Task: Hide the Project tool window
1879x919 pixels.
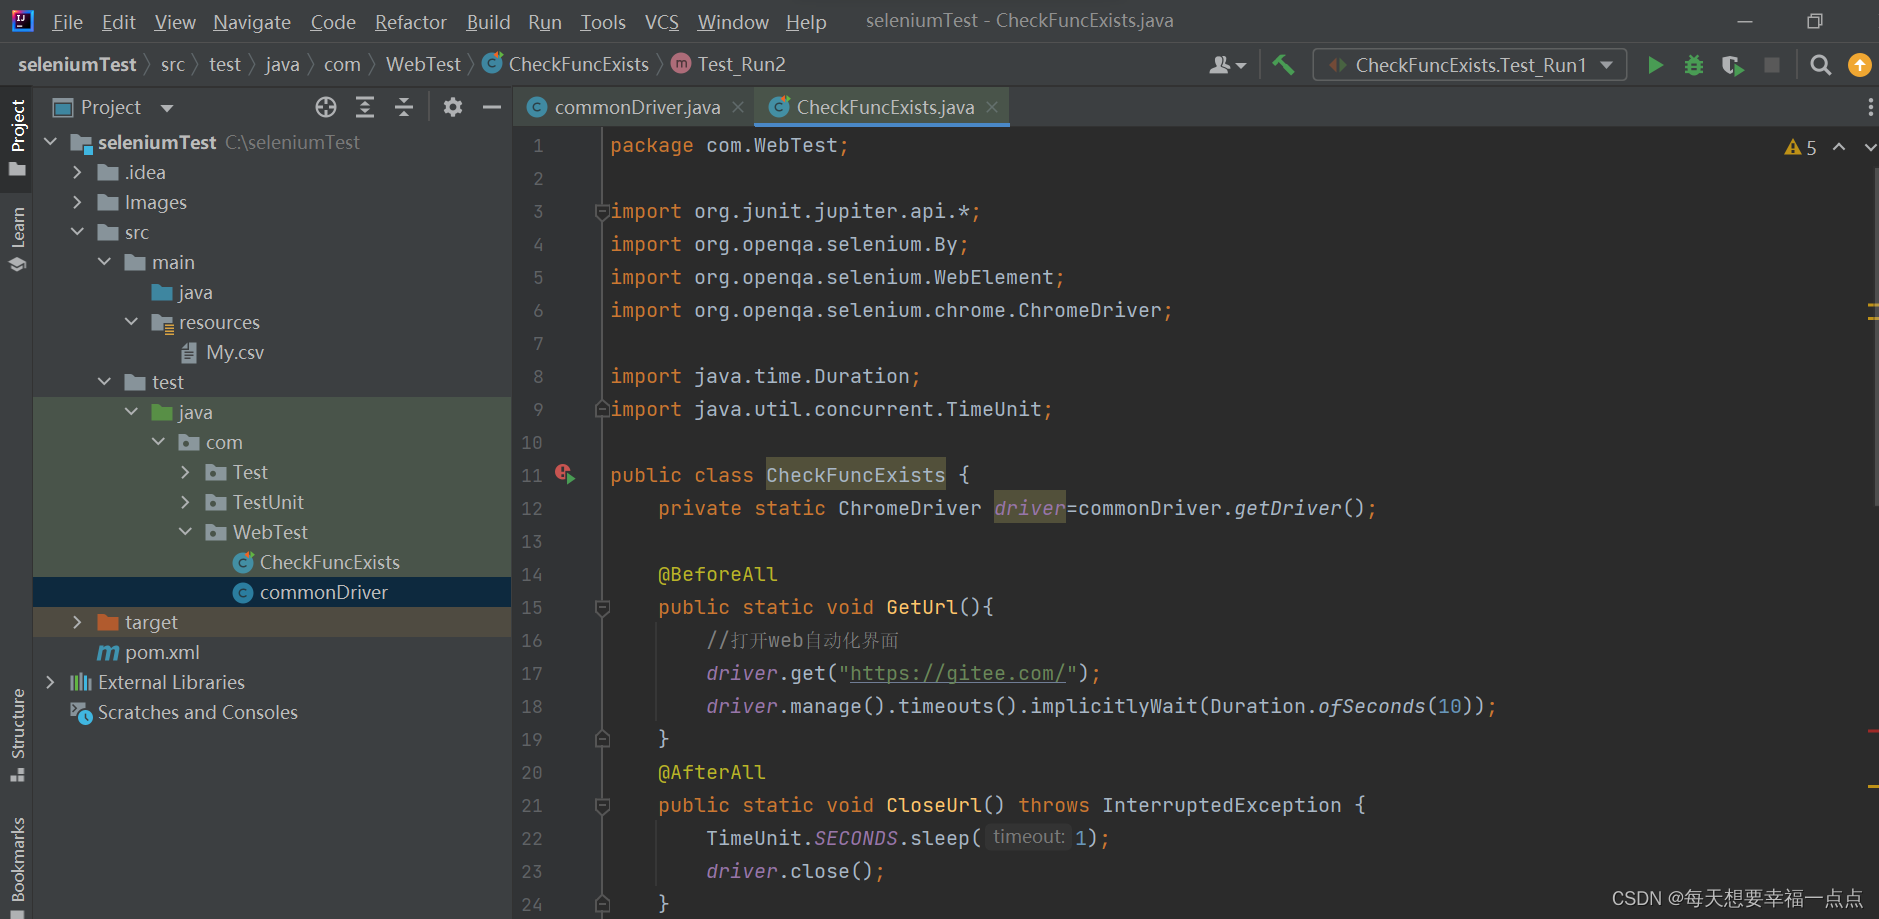Action: 491,107
